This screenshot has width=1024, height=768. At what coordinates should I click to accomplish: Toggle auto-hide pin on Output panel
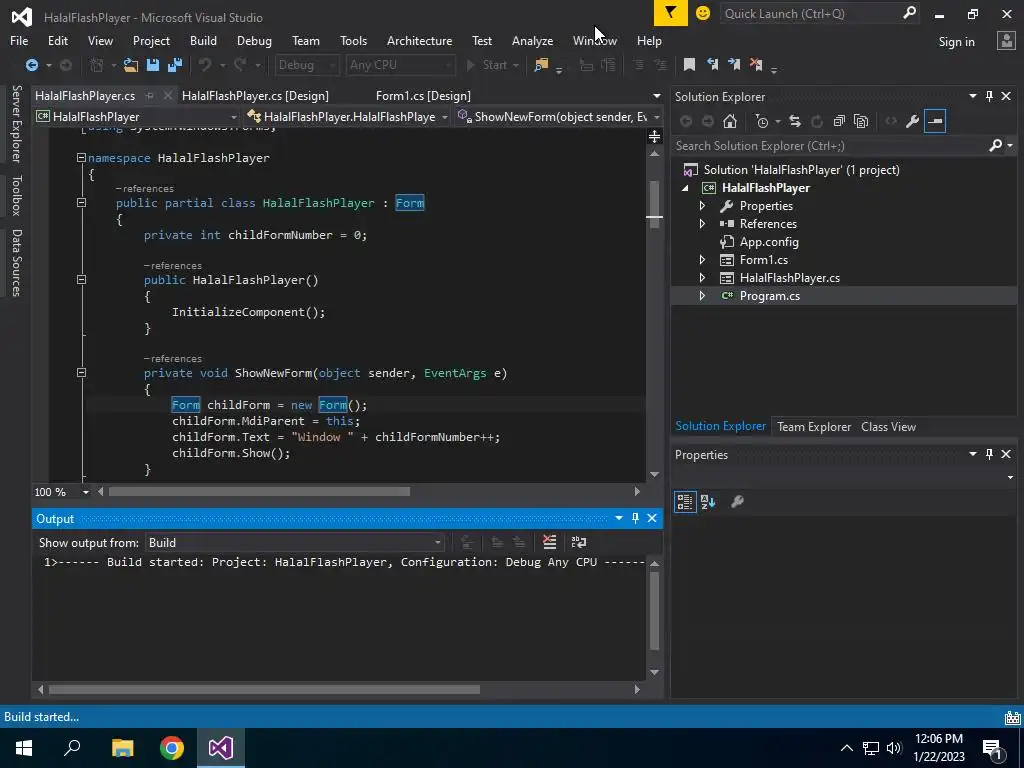coord(635,518)
